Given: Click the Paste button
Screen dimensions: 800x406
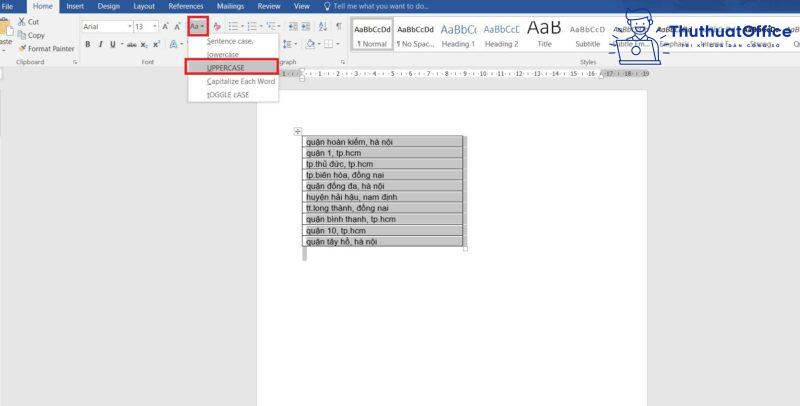Looking at the screenshot, I should click(x=6, y=33).
